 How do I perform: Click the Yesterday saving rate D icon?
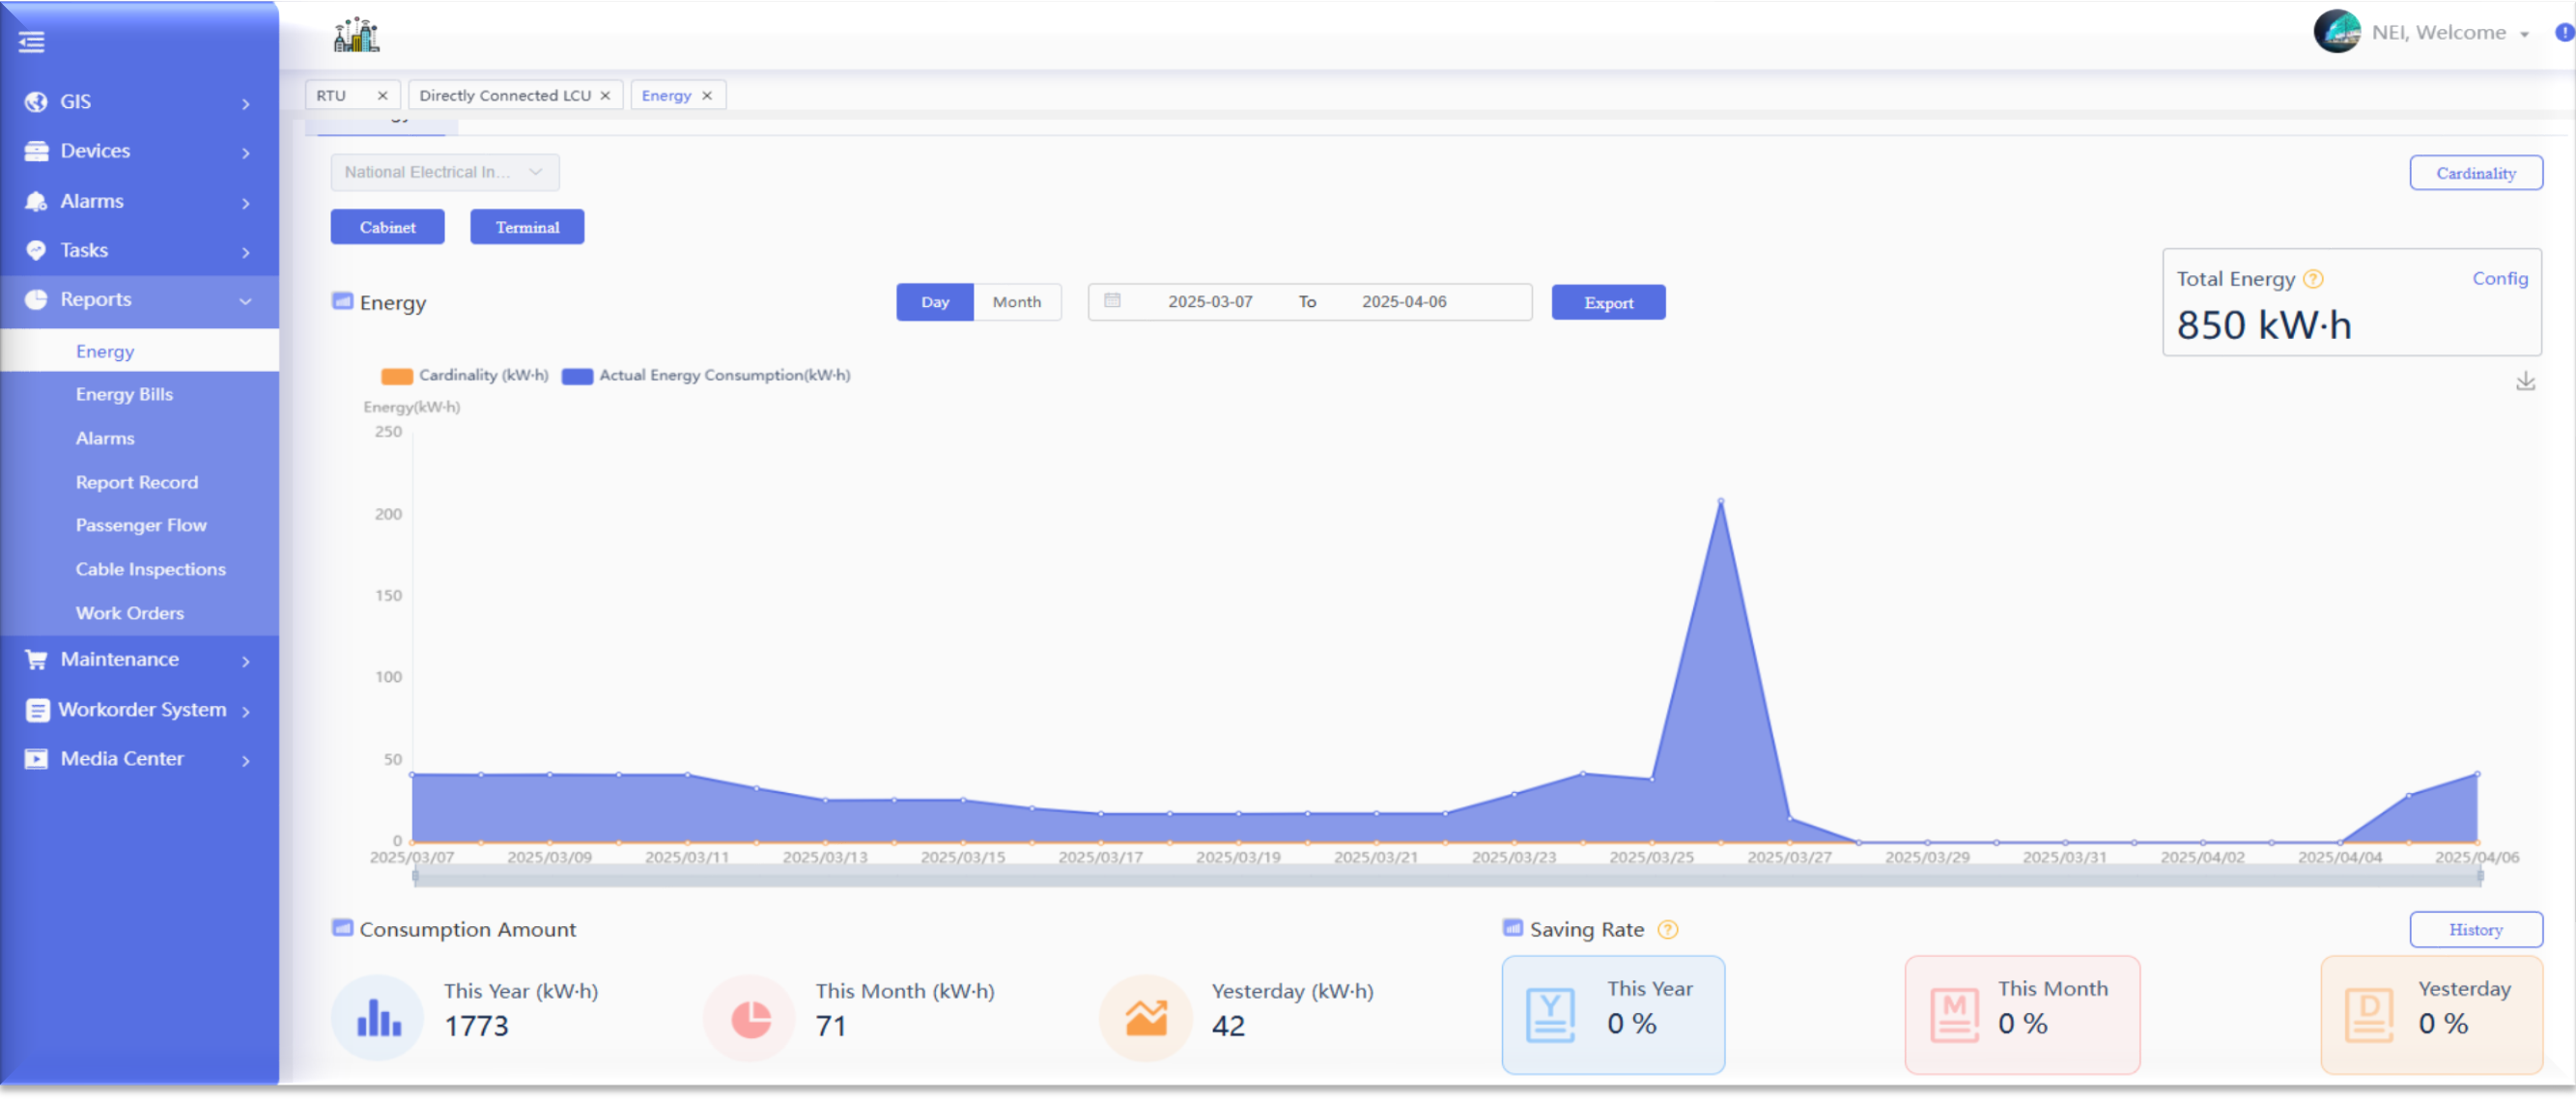[x=2369, y=1015]
